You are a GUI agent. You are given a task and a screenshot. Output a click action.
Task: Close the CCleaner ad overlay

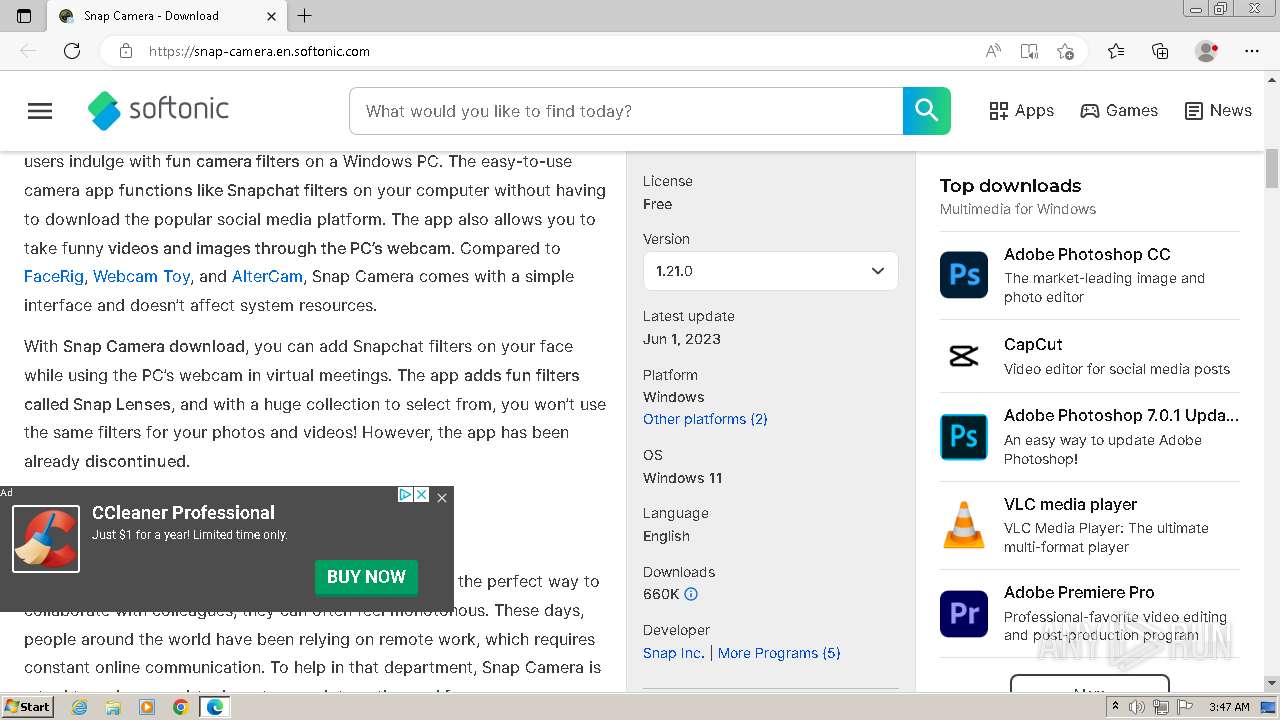(442, 497)
